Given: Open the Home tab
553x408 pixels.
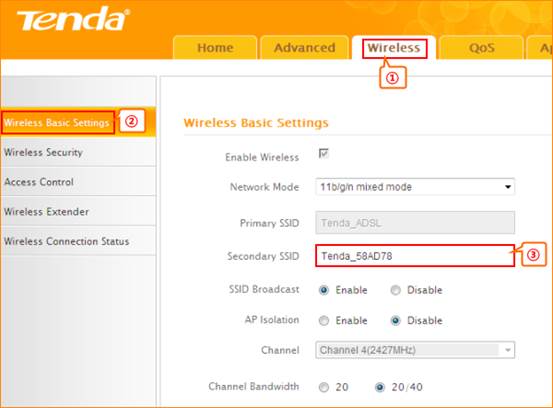Looking at the screenshot, I should coord(215,48).
